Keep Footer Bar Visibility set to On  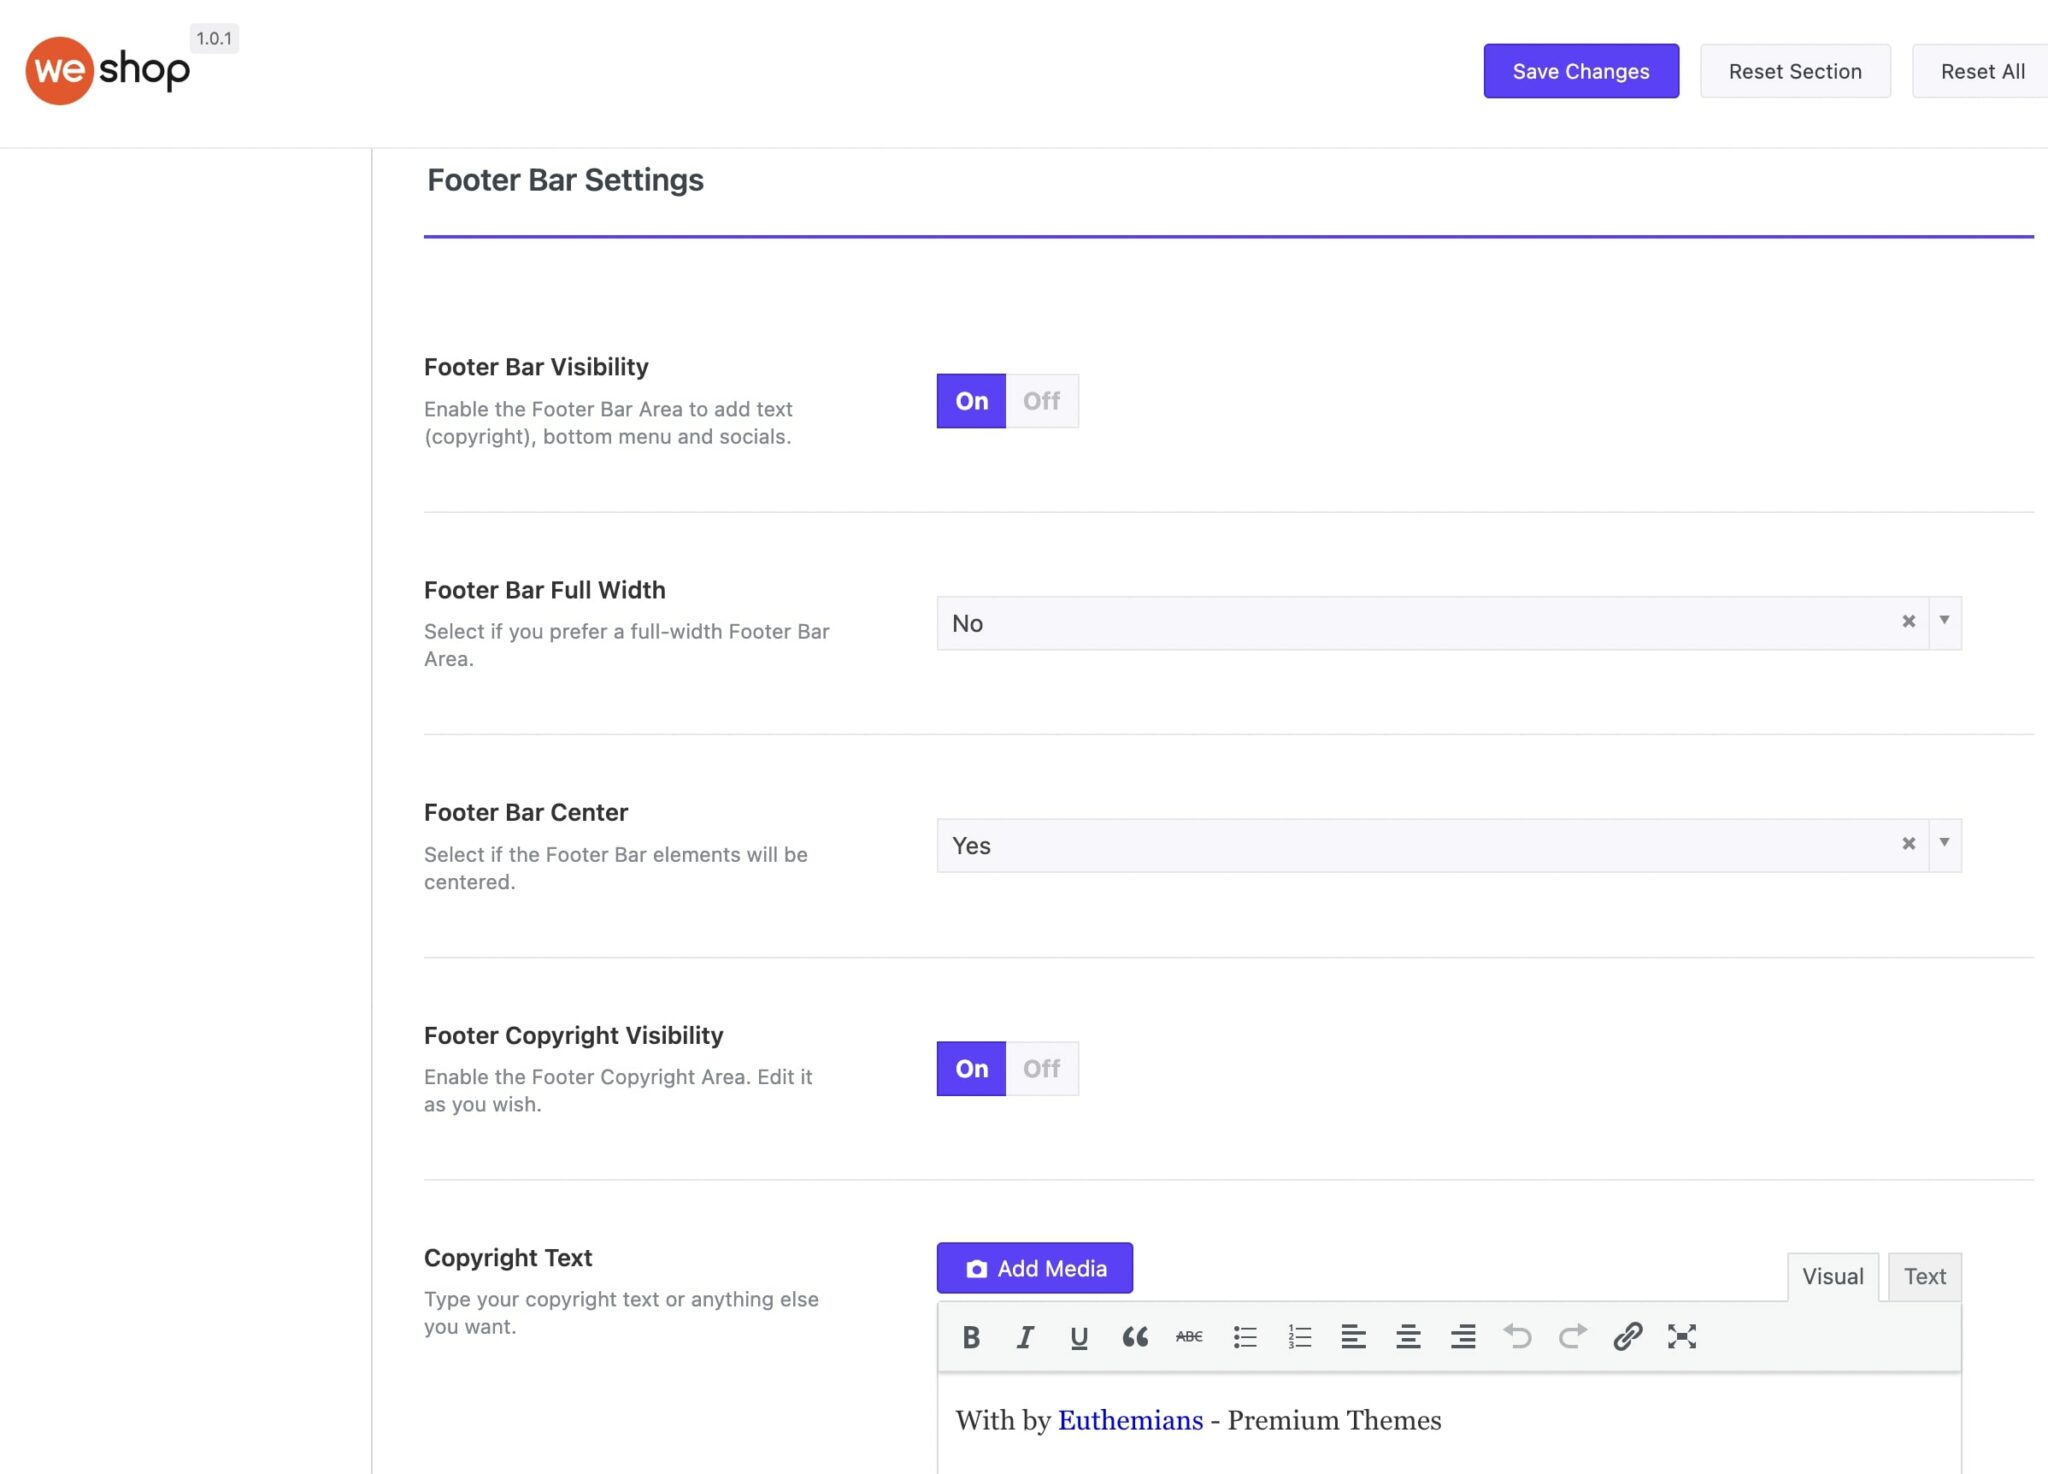coord(970,400)
